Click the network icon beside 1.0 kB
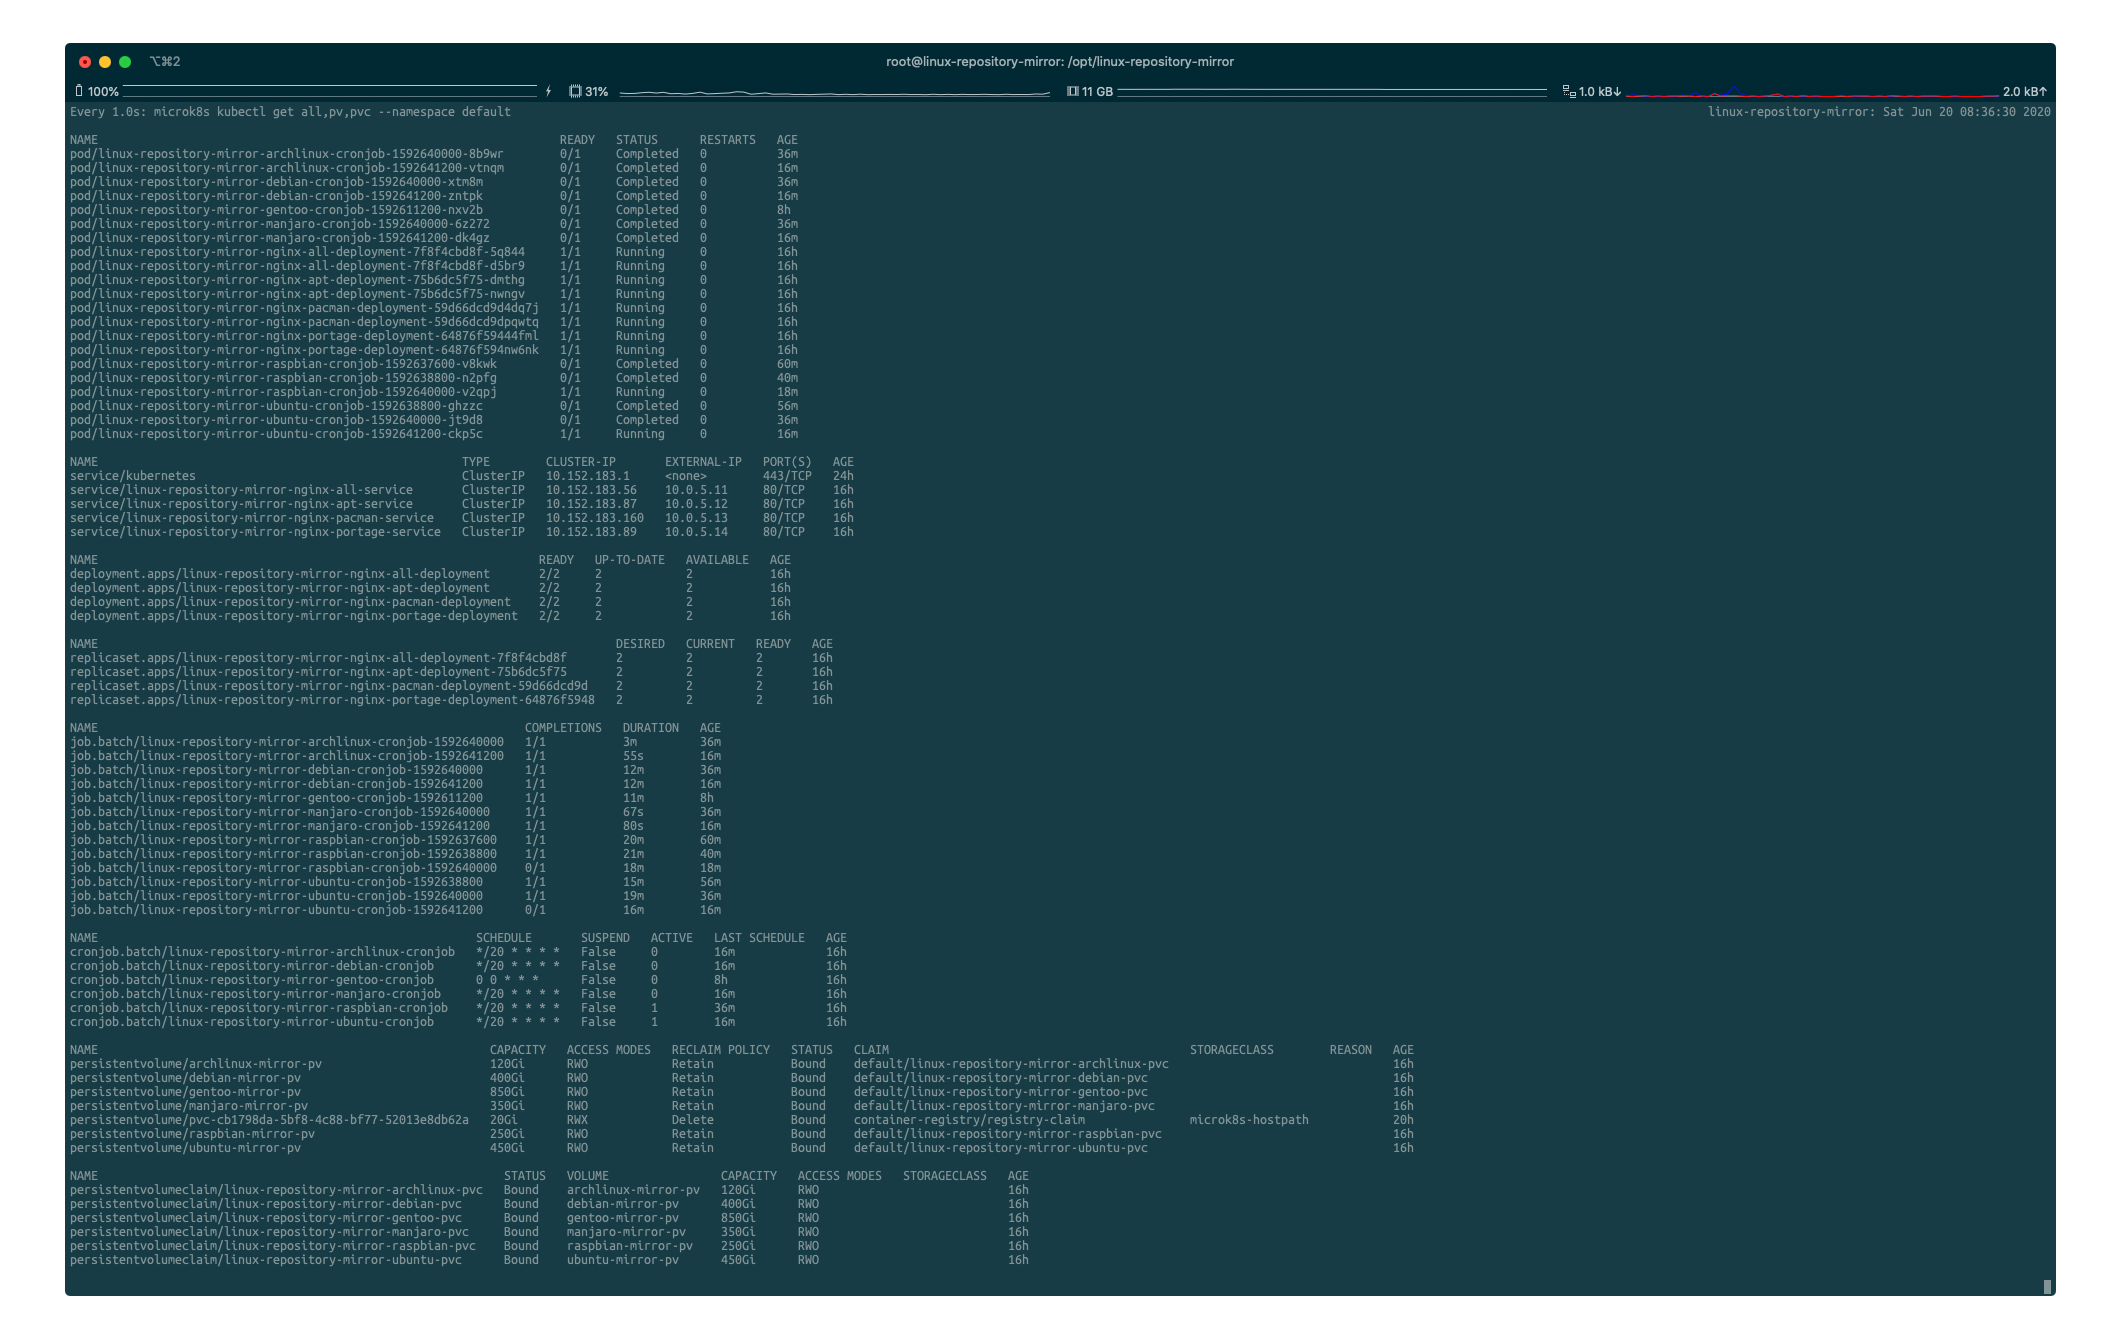2121x1339 pixels. click(x=1569, y=91)
